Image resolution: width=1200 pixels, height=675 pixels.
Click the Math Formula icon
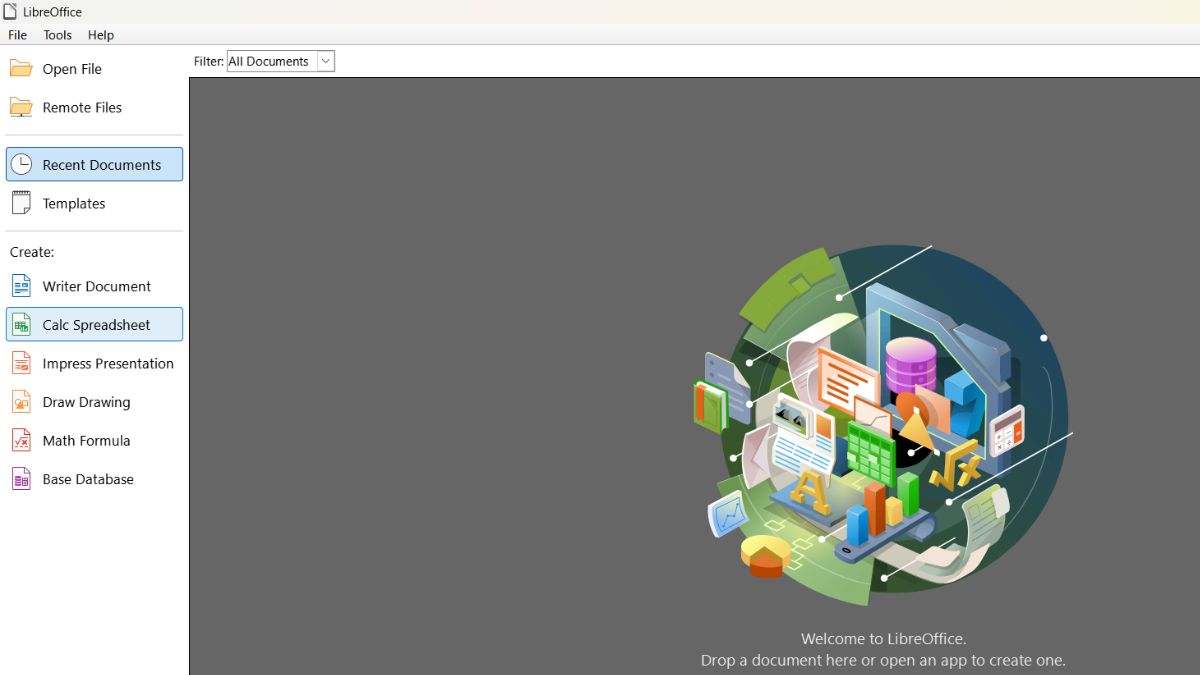coord(21,440)
